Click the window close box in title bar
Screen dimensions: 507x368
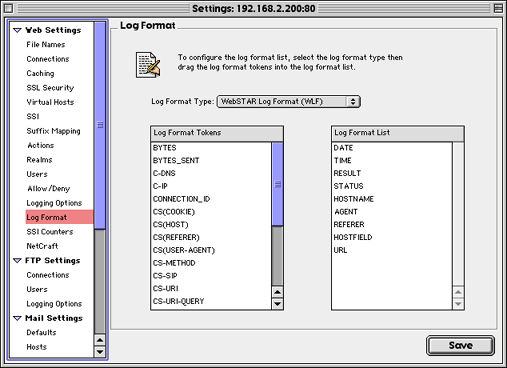pyautogui.click(x=9, y=8)
